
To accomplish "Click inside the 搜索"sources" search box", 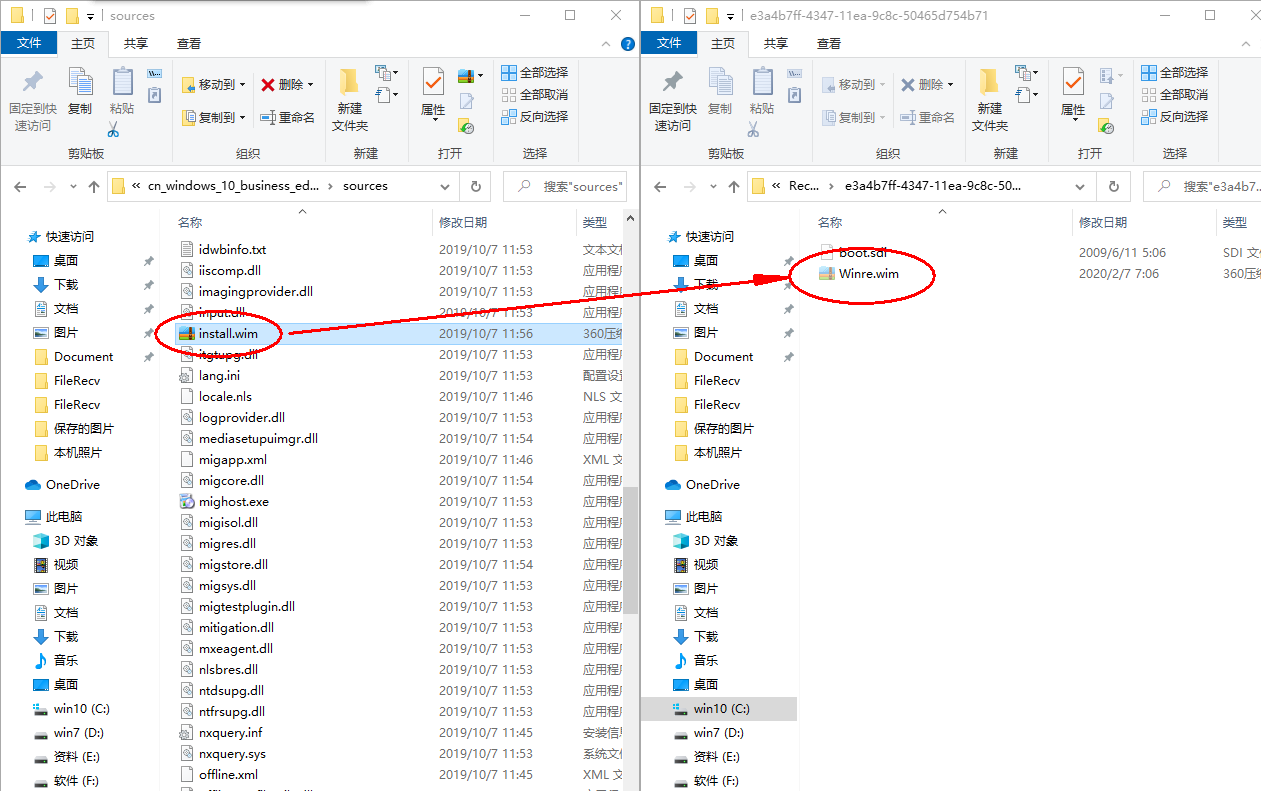I will tap(573, 186).
